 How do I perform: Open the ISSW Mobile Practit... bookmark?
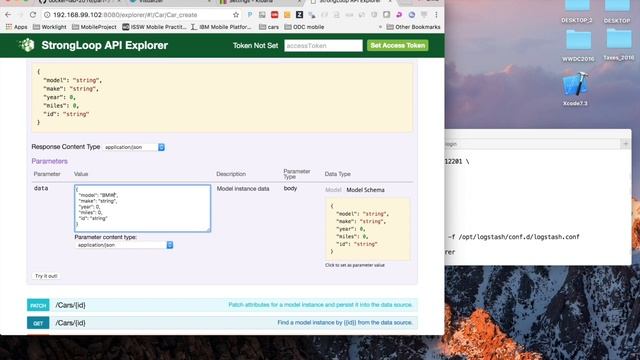pyautogui.click(x=154, y=27)
